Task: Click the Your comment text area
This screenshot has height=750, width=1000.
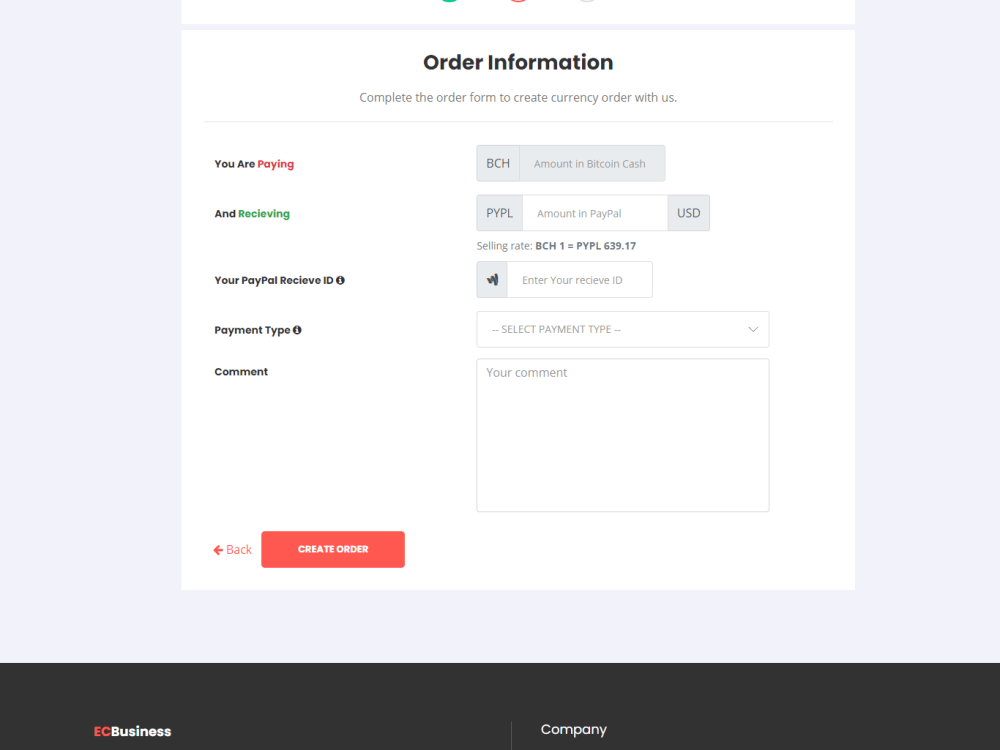Action: pos(622,435)
